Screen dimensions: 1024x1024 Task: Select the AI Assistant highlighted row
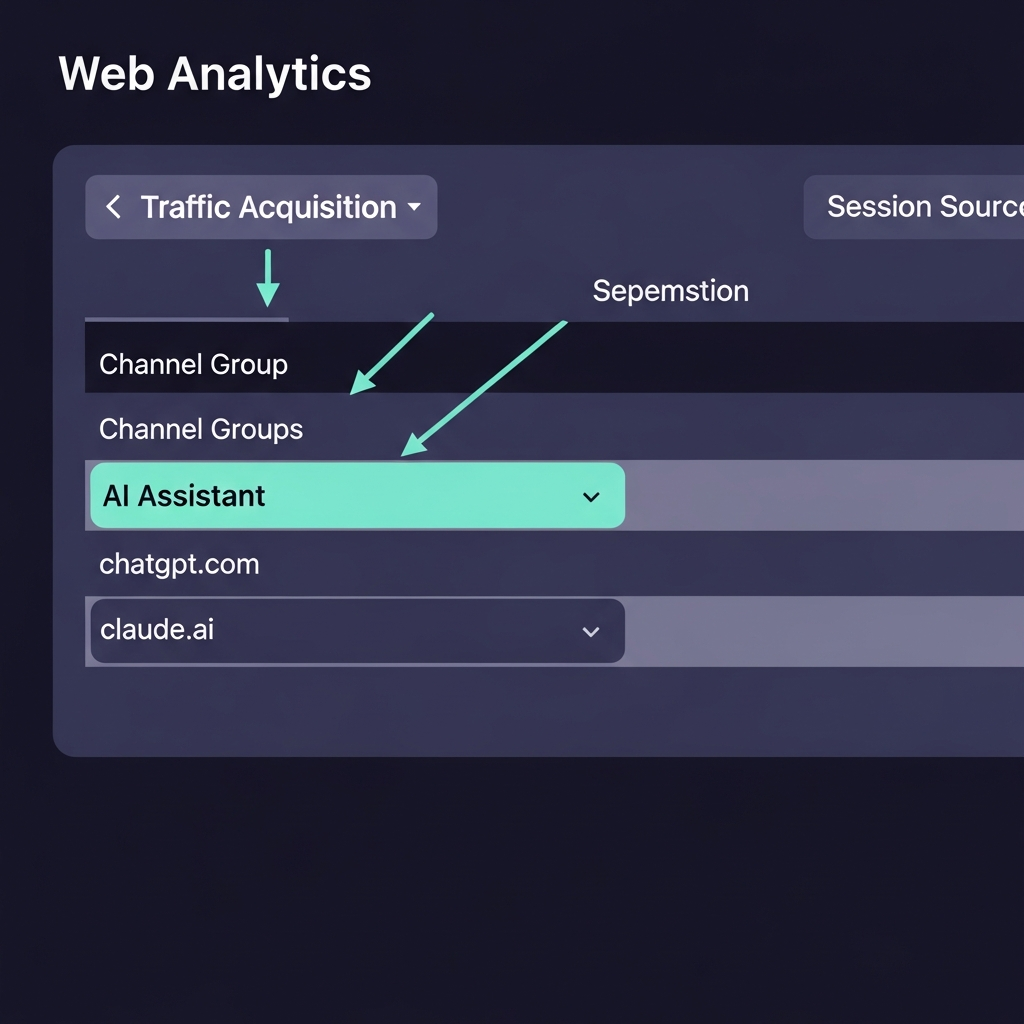pos(357,496)
